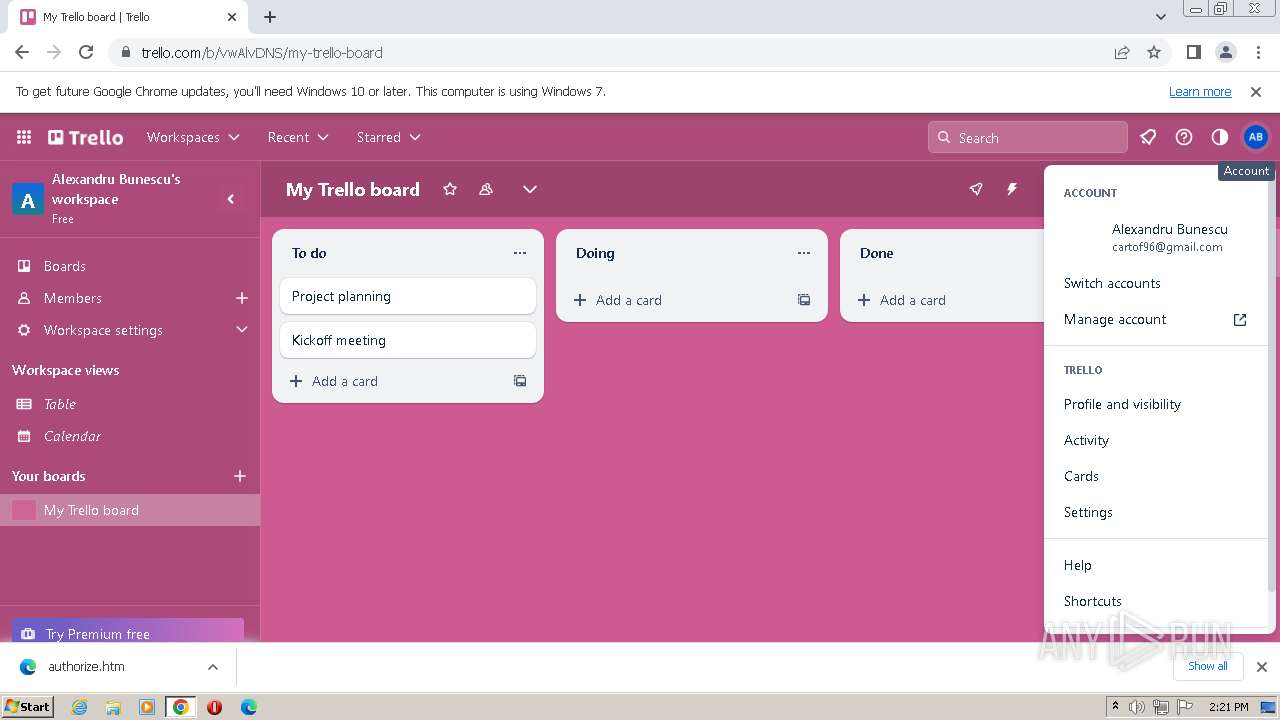This screenshot has width=1280, height=720.
Task: Open Cards in account menu
Action: coord(1156,476)
